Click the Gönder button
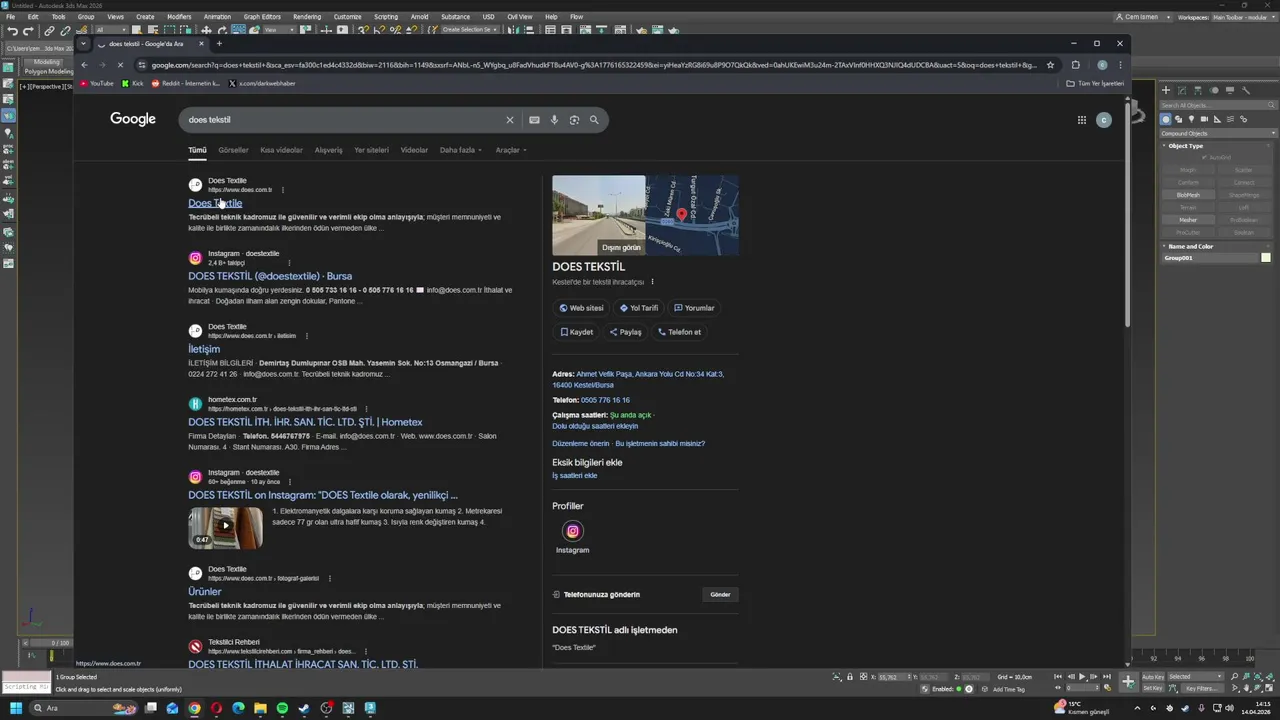Screen dimensions: 1280x720 click(x=720, y=594)
